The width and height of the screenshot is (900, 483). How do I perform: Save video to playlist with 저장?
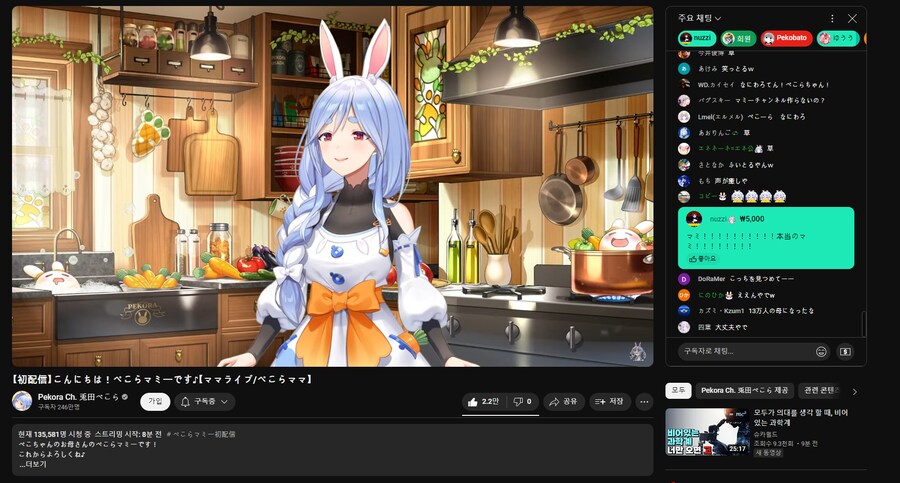coord(609,401)
